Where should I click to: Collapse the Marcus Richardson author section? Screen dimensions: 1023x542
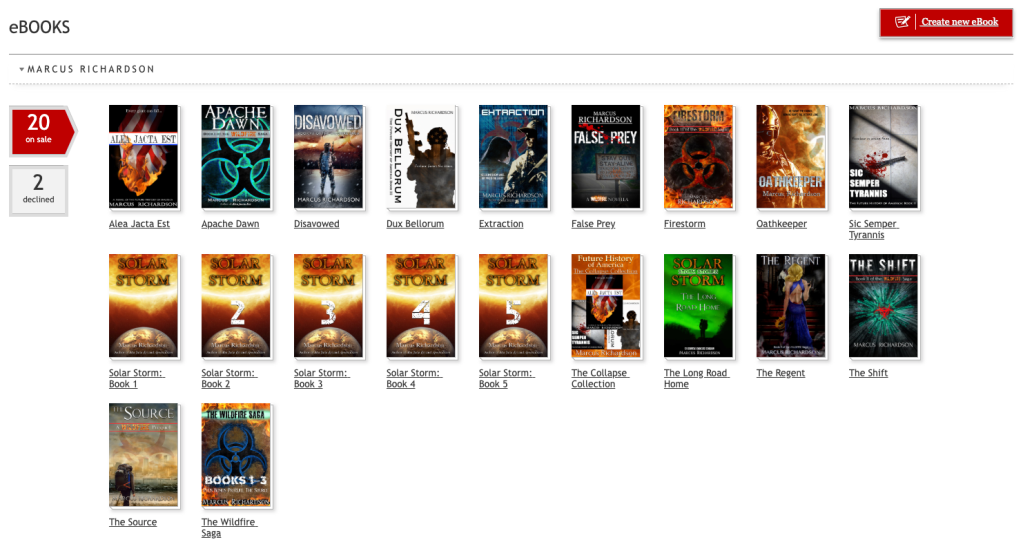[22, 70]
